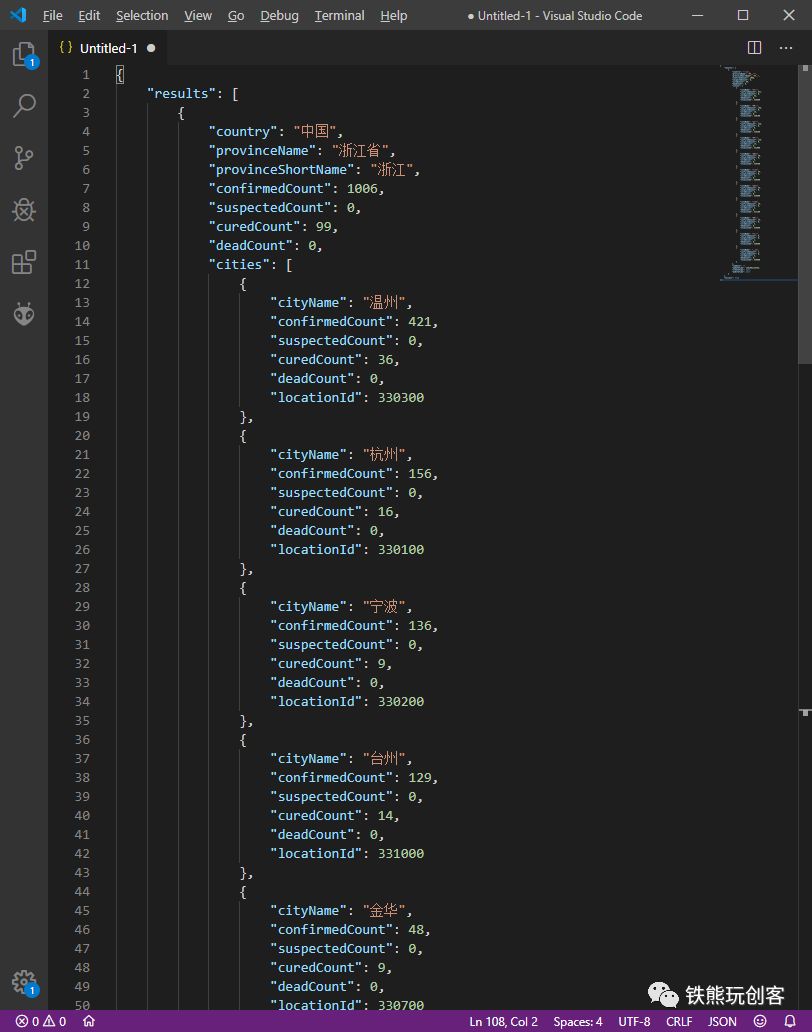Click the cityName value "温州"
812x1032 pixels.
point(384,303)
